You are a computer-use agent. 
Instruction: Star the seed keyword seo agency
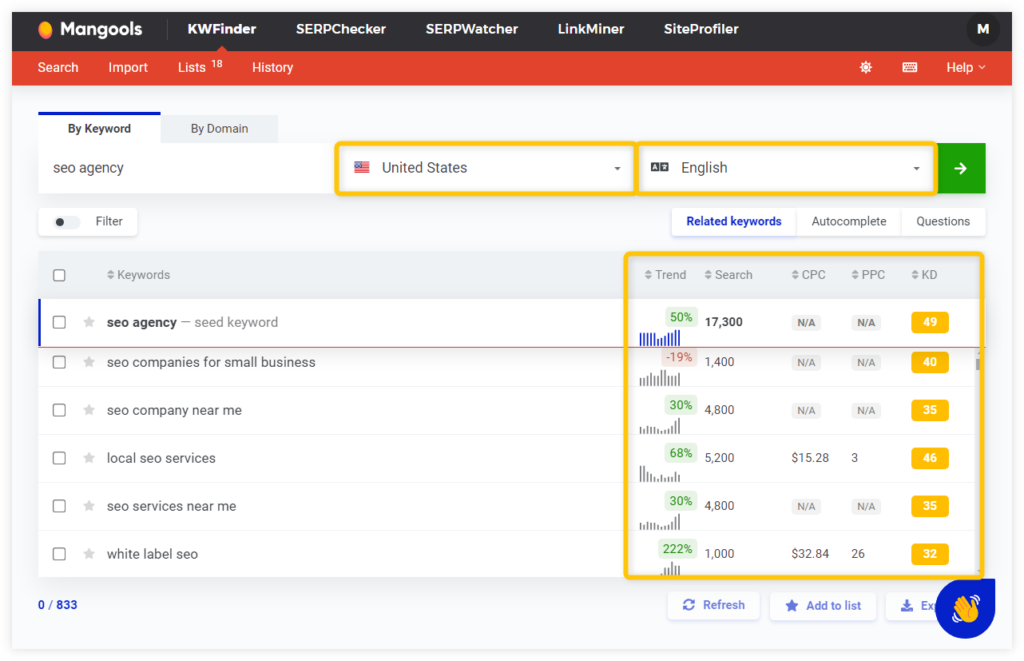coord(89,322)
